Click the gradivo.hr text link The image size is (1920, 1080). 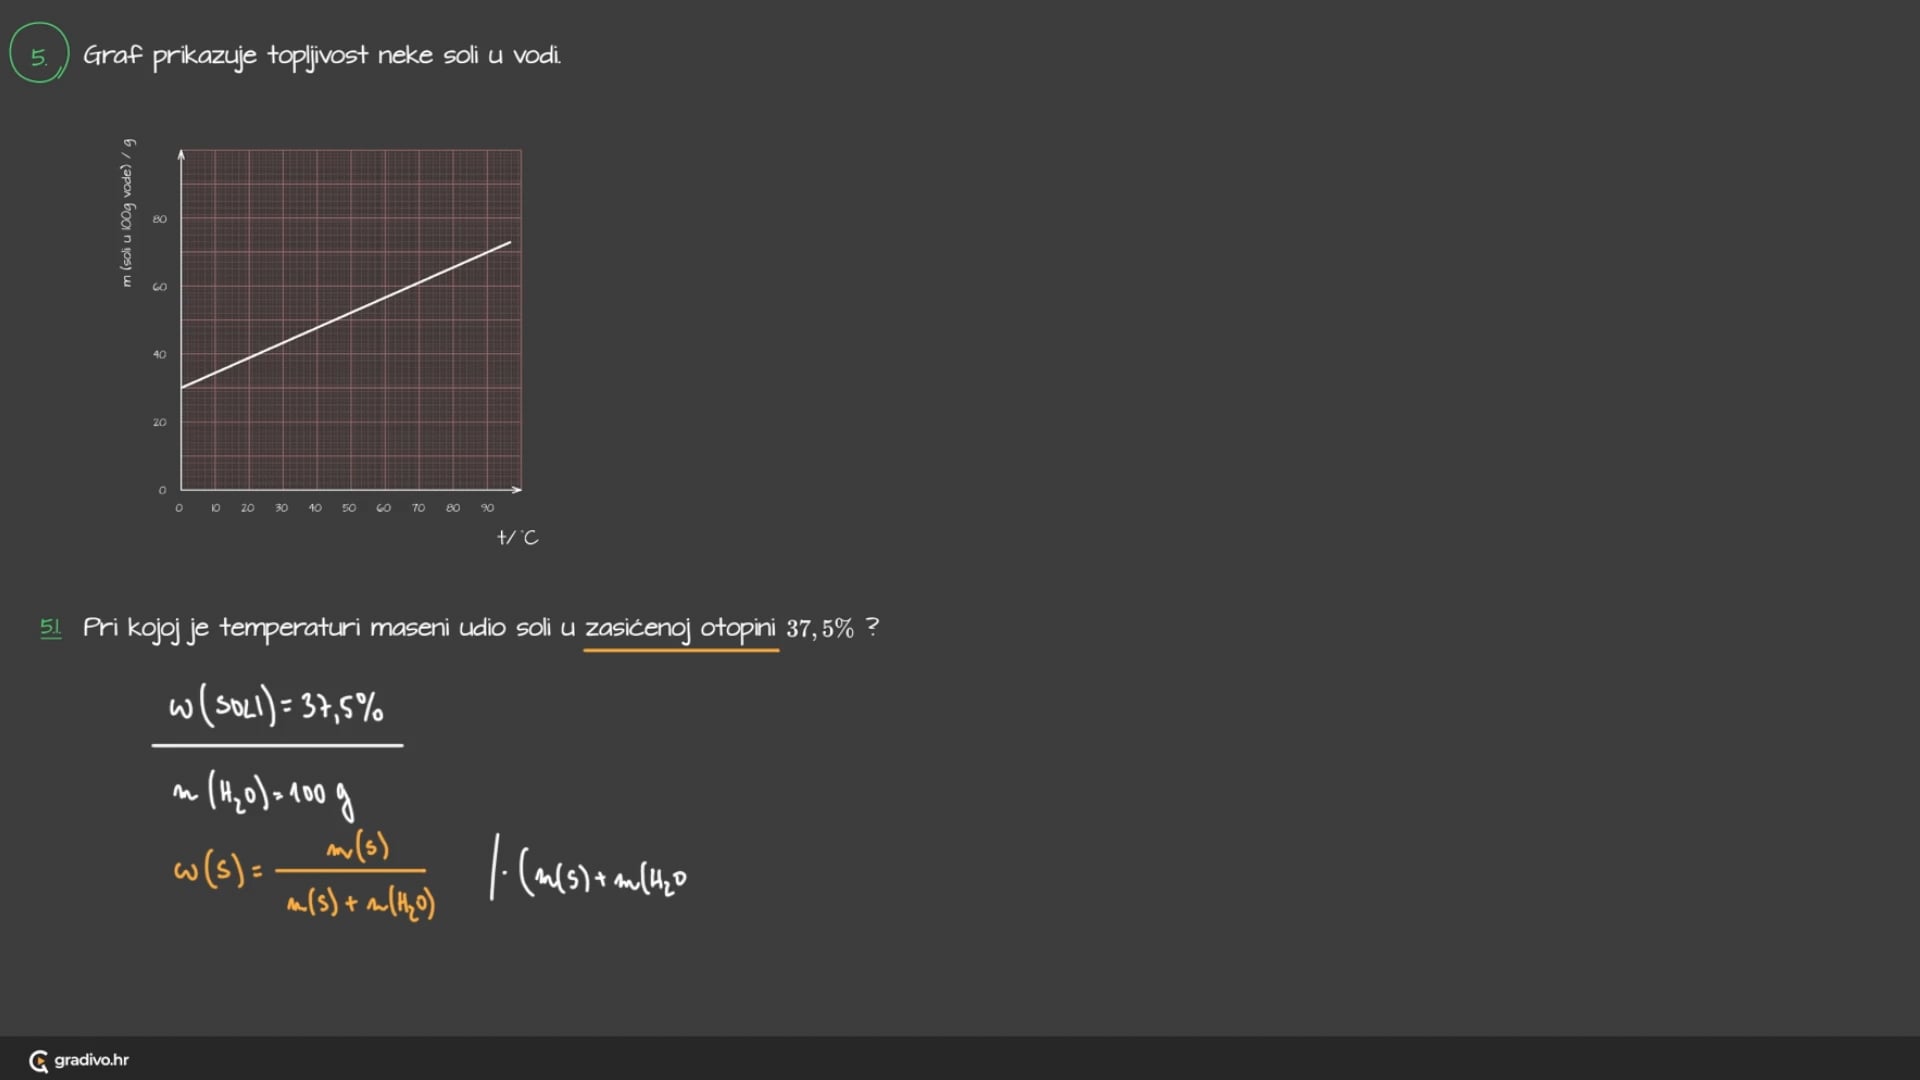(91, 1060)
